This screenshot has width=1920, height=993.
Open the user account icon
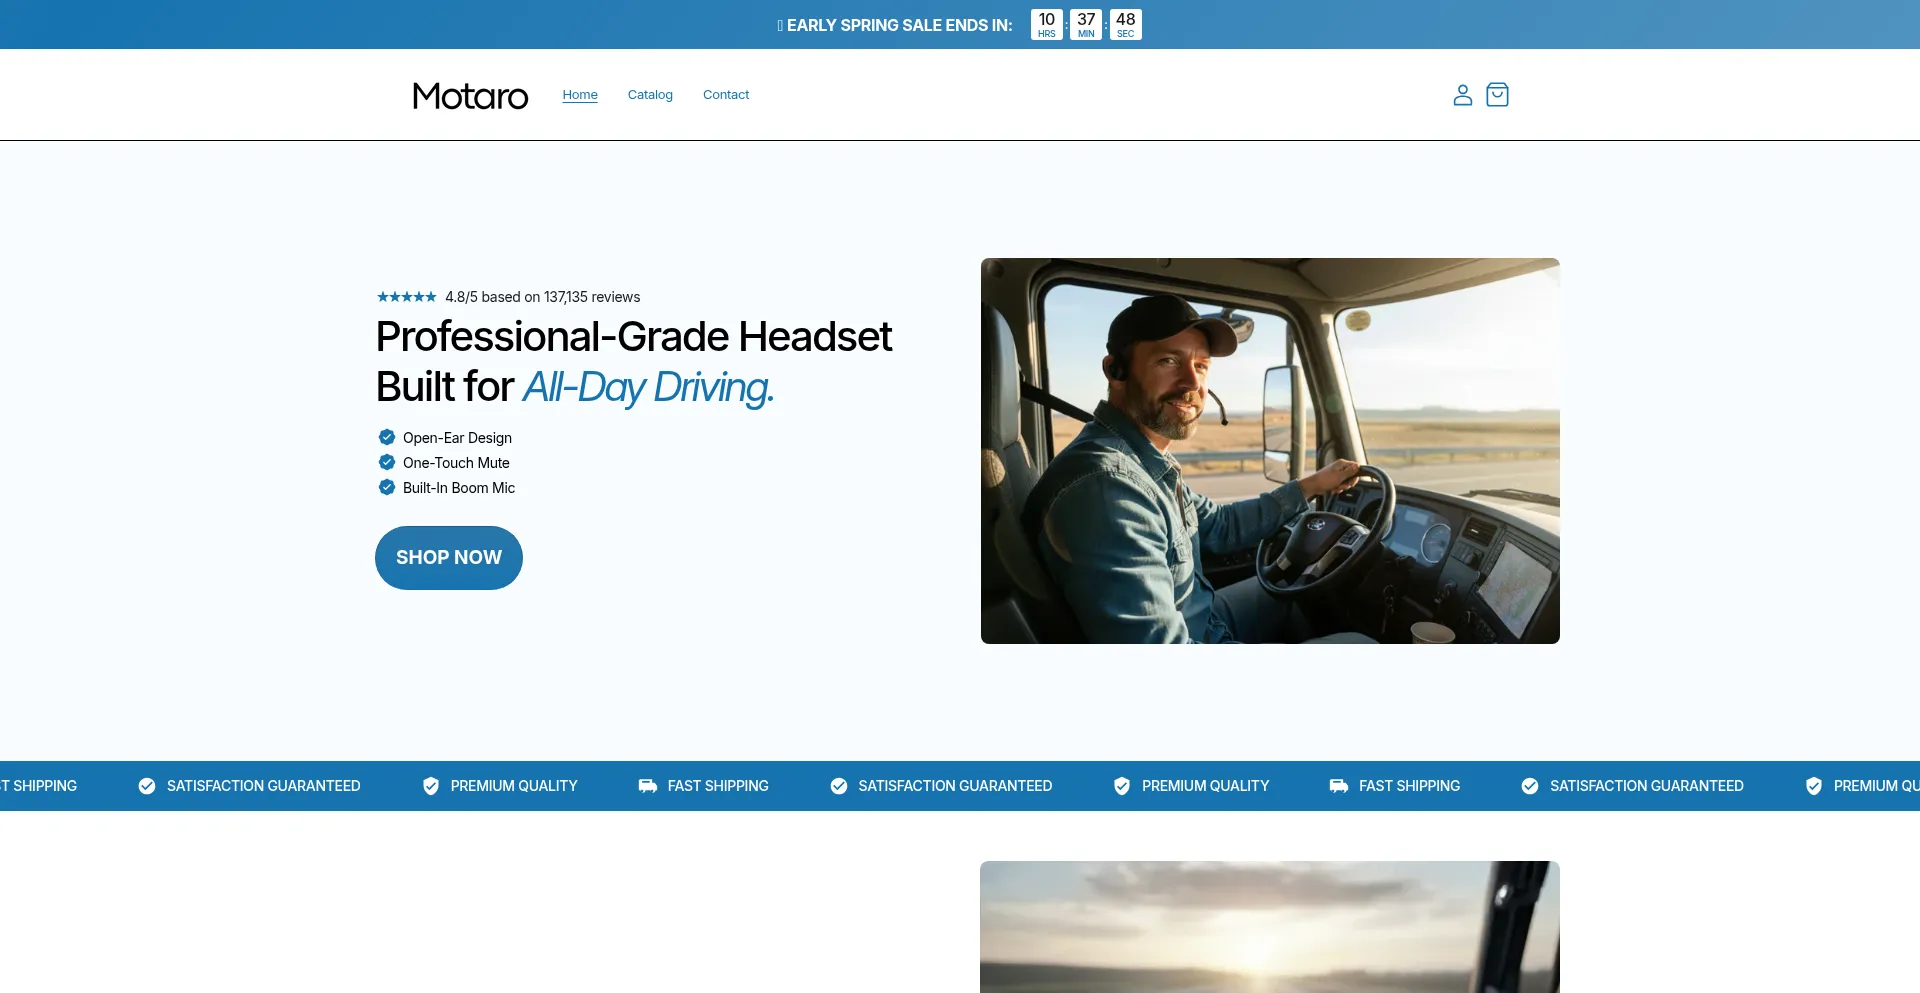pos(1462,95)
